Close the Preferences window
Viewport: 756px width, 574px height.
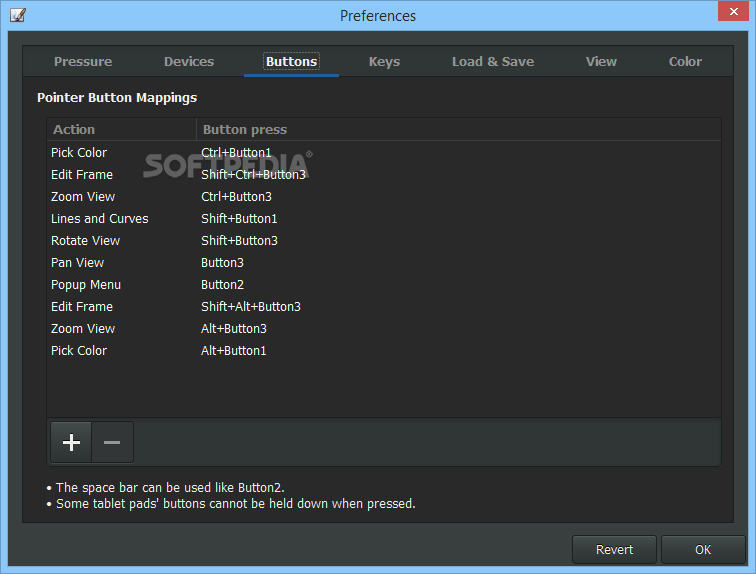(x=733, y=12)
